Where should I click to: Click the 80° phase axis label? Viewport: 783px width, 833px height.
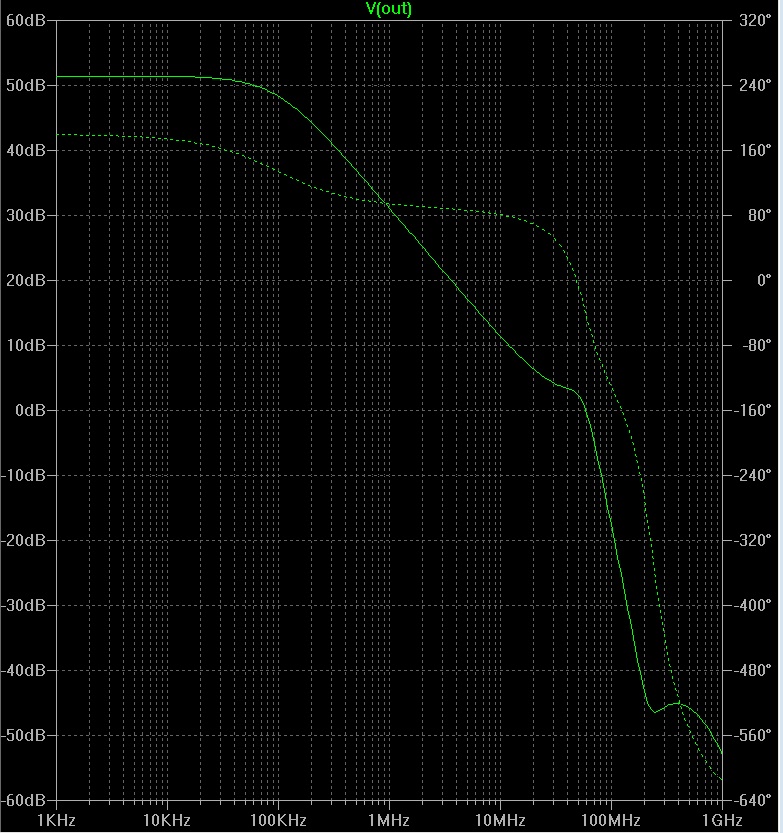760,216
